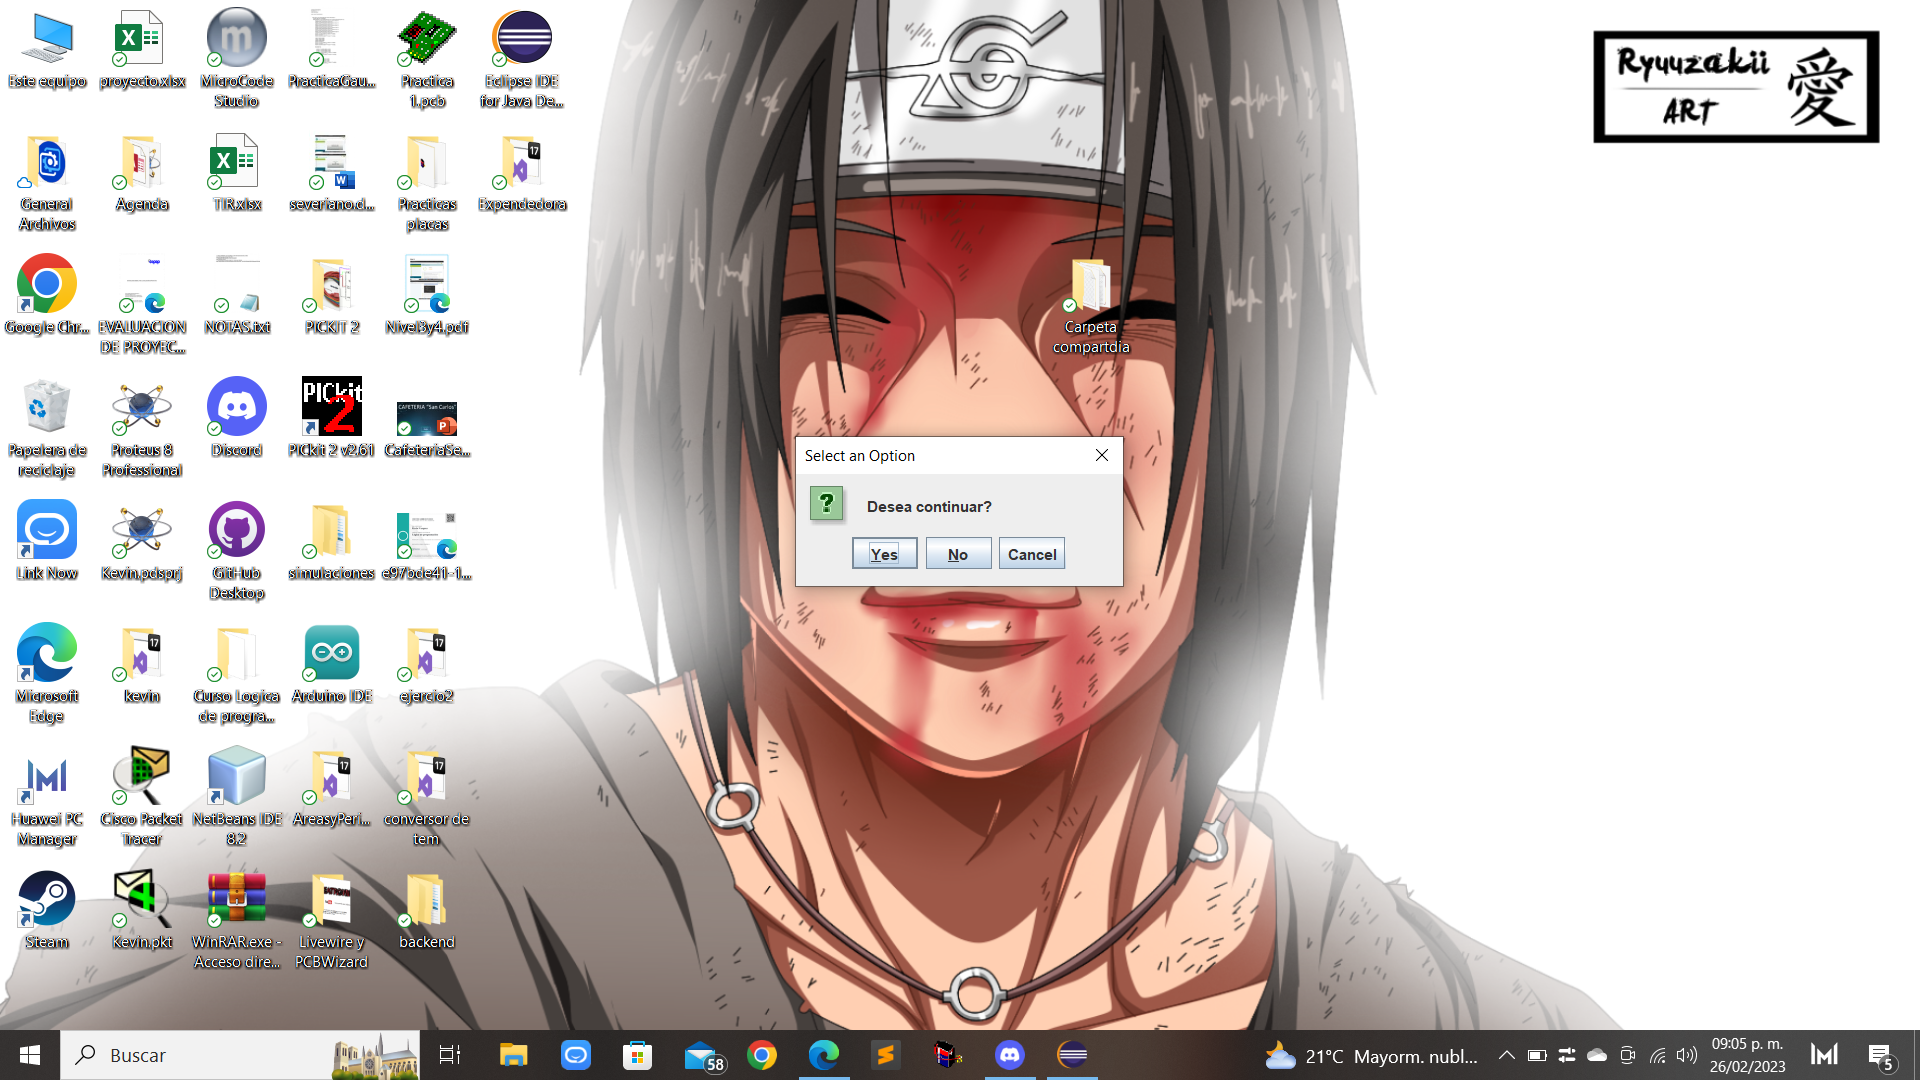Close the Select an Option dialog
This screenshot has height=1080, width=1920.
coord(1102,455)
